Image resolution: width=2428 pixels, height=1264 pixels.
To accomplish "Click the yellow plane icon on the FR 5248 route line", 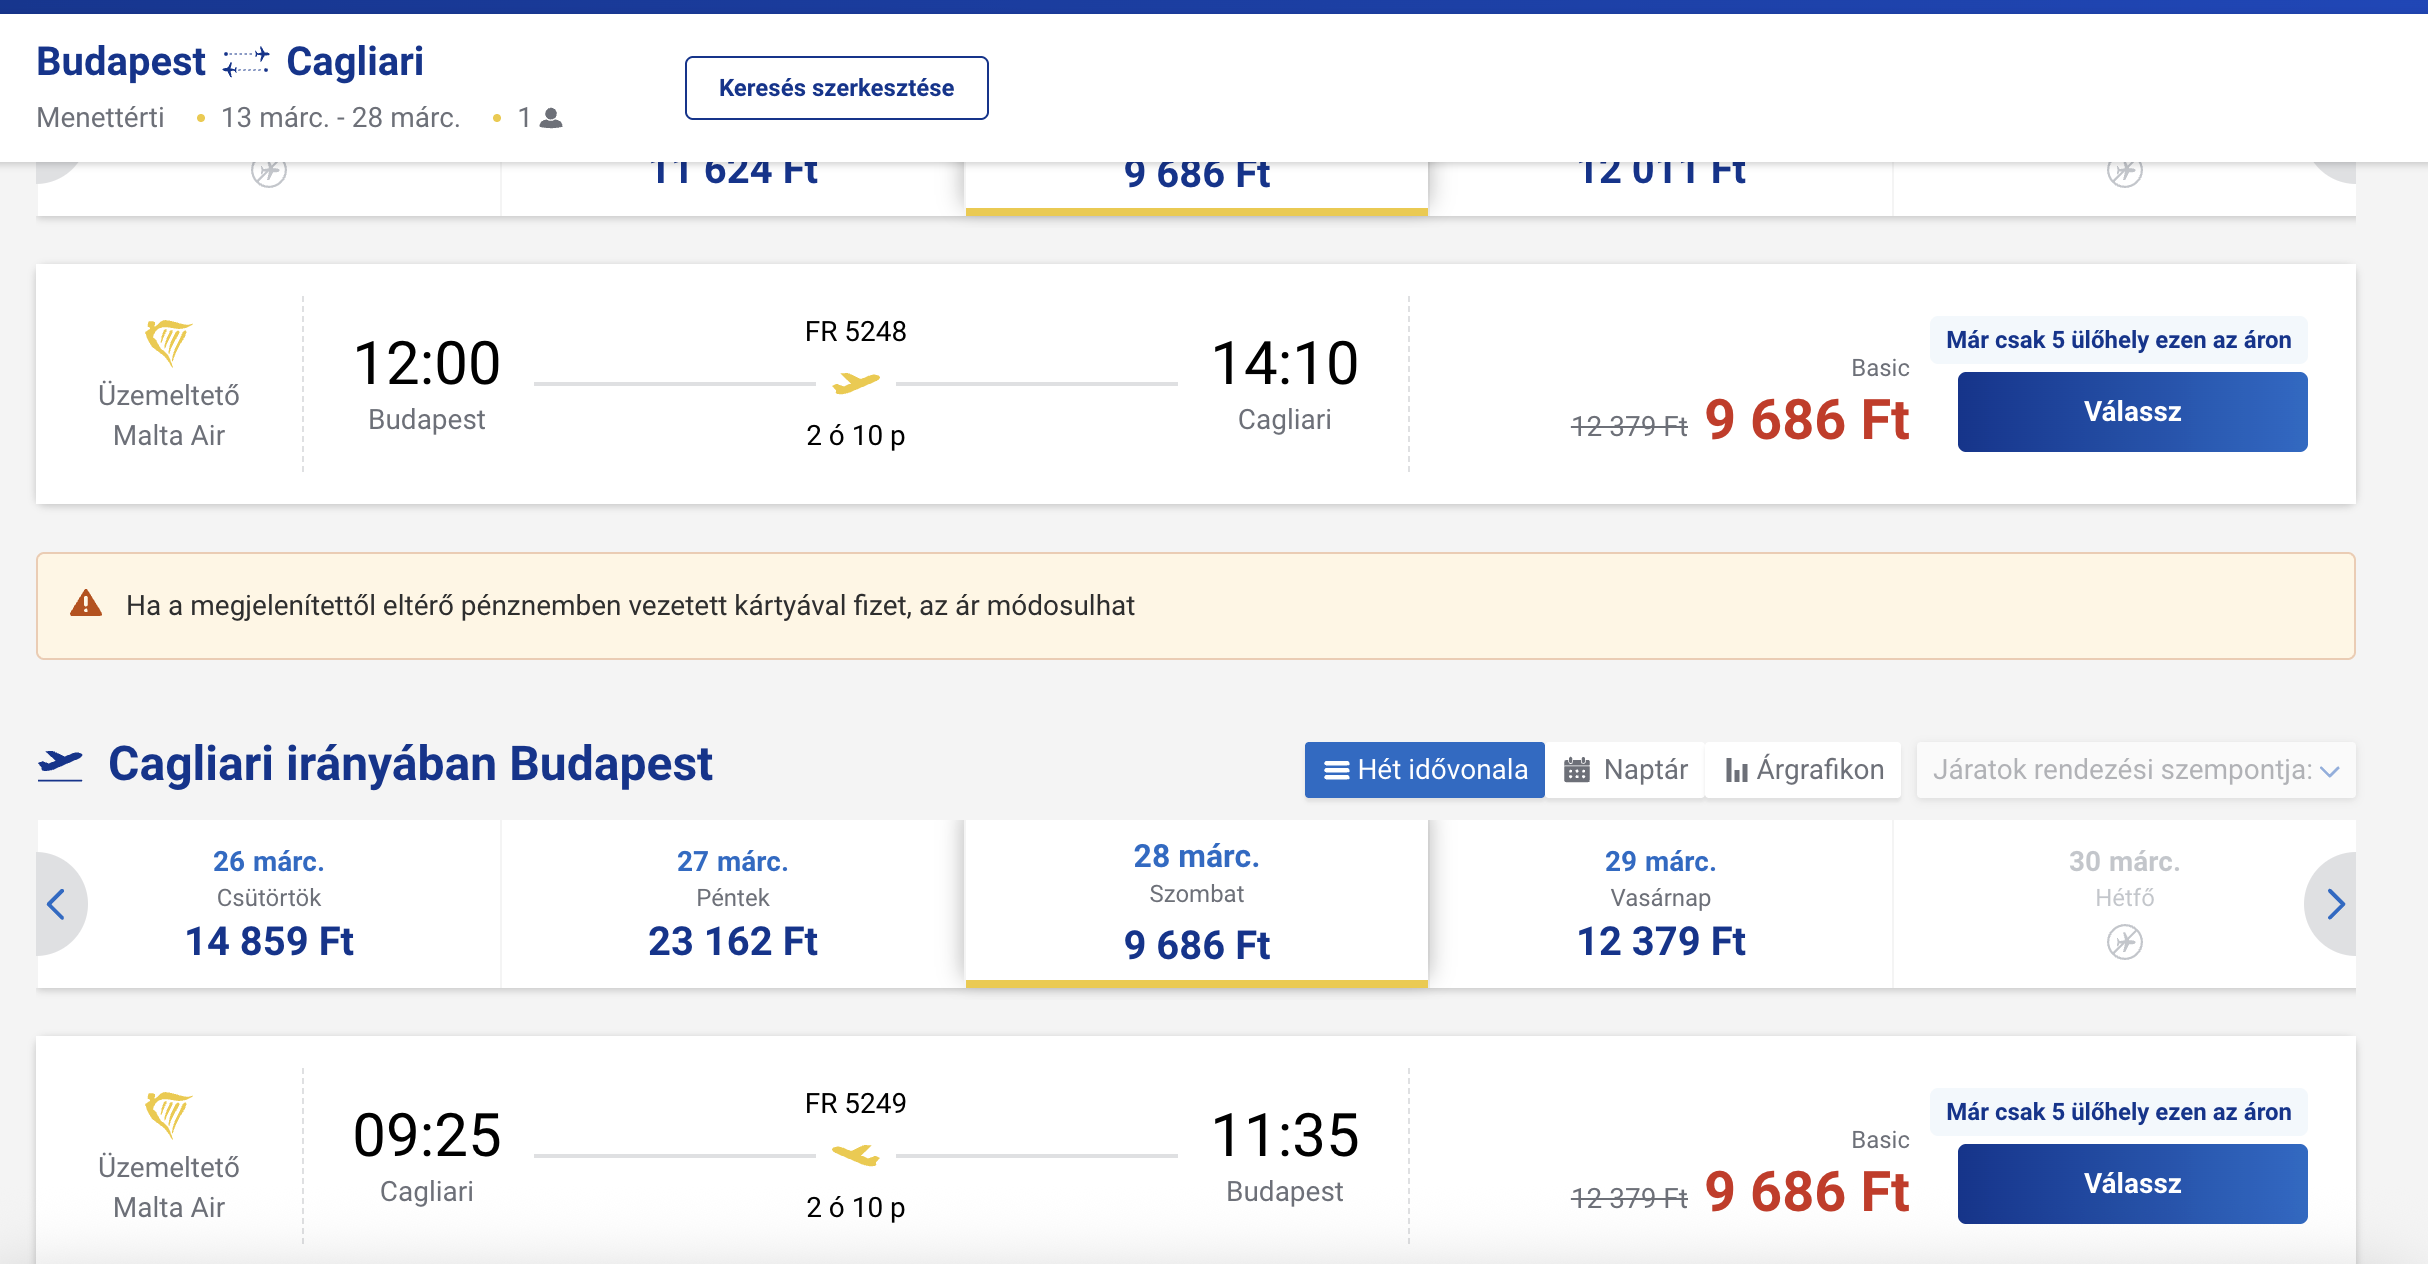I will [856, 383].
